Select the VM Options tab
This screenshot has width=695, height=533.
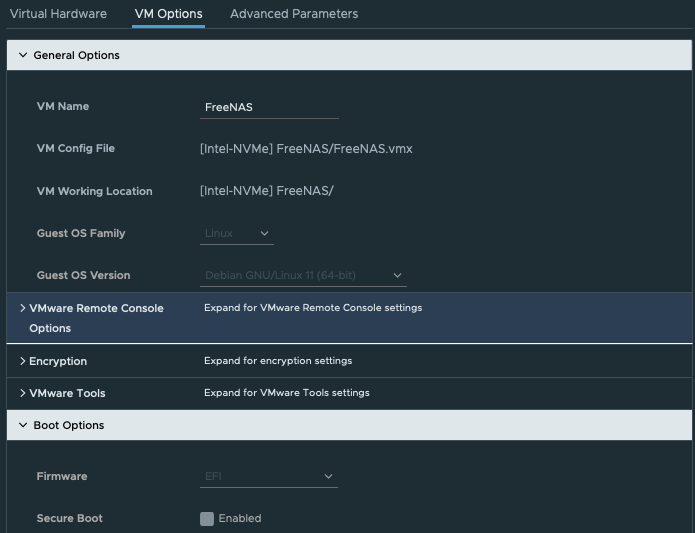[x=168, y=14]
